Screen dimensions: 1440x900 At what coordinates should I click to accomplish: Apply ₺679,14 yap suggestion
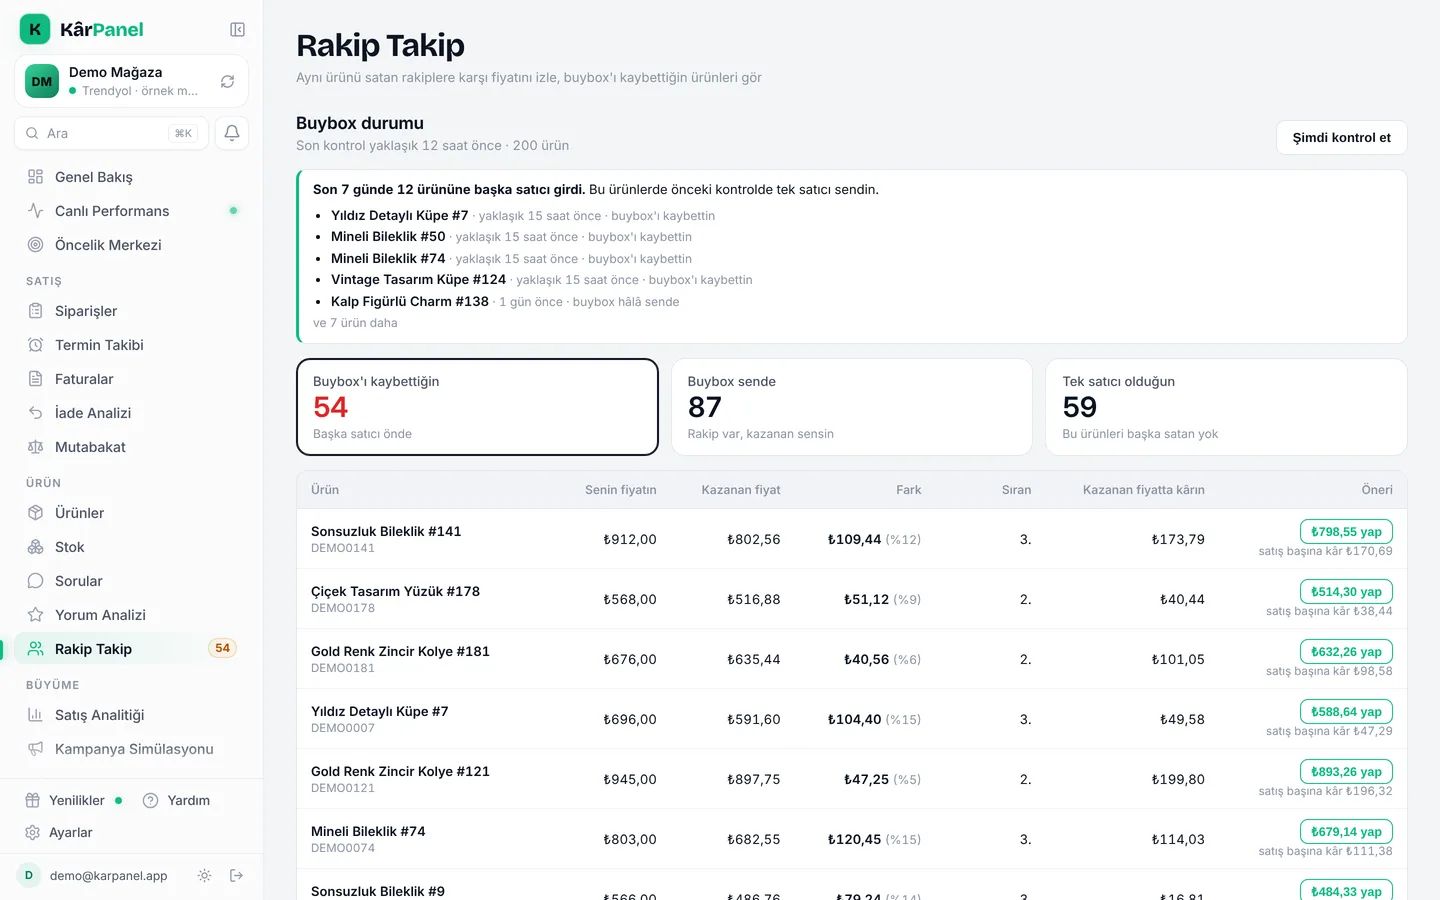1346,832
